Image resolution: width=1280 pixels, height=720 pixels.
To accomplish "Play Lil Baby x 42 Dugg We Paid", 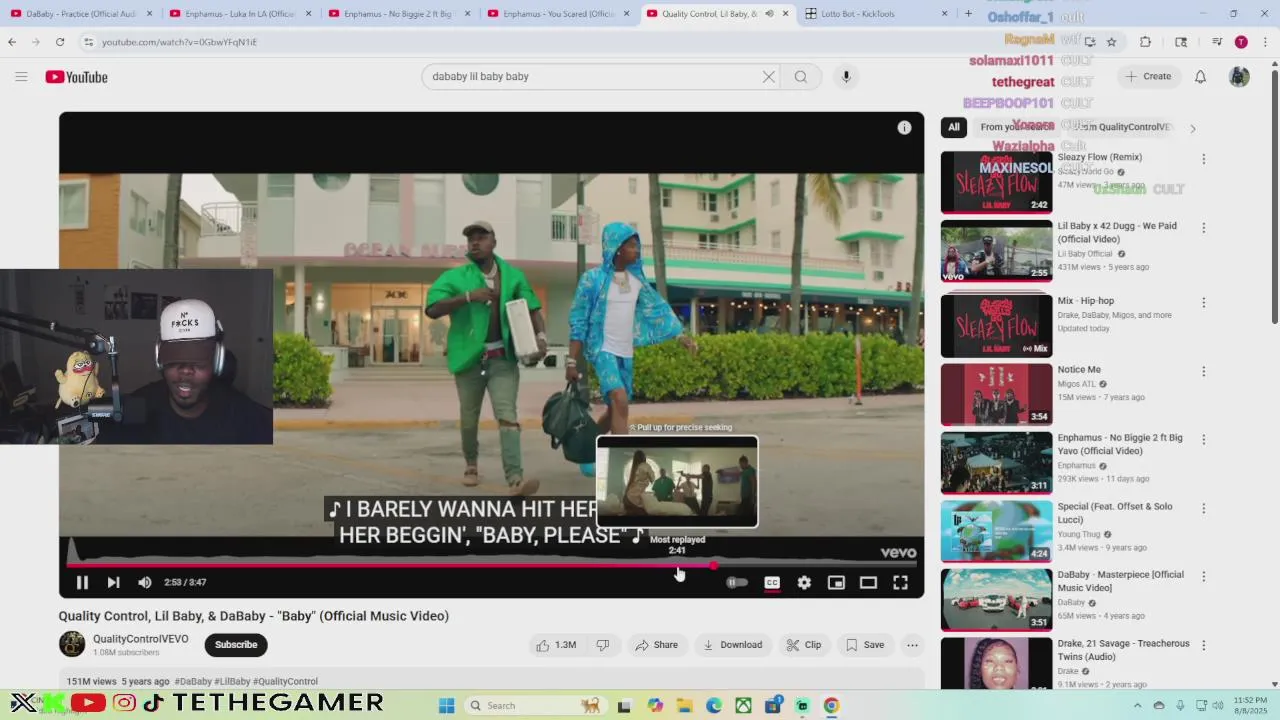I will click(996, 251).
